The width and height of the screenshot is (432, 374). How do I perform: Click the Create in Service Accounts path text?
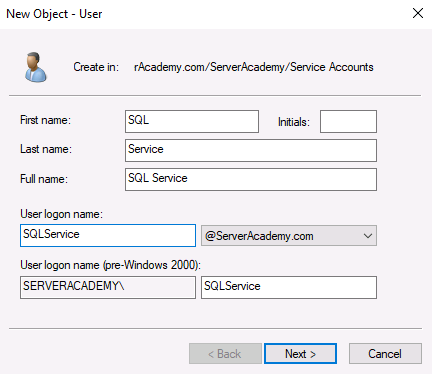[x=253, y=67]
